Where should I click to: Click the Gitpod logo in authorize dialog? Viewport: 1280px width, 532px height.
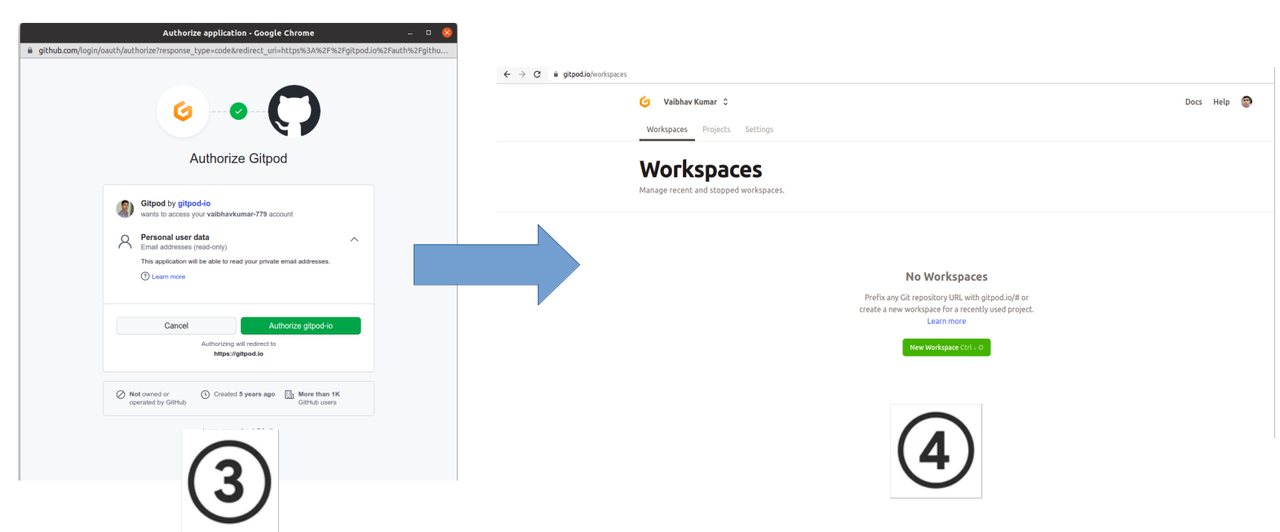click(183, 111)
